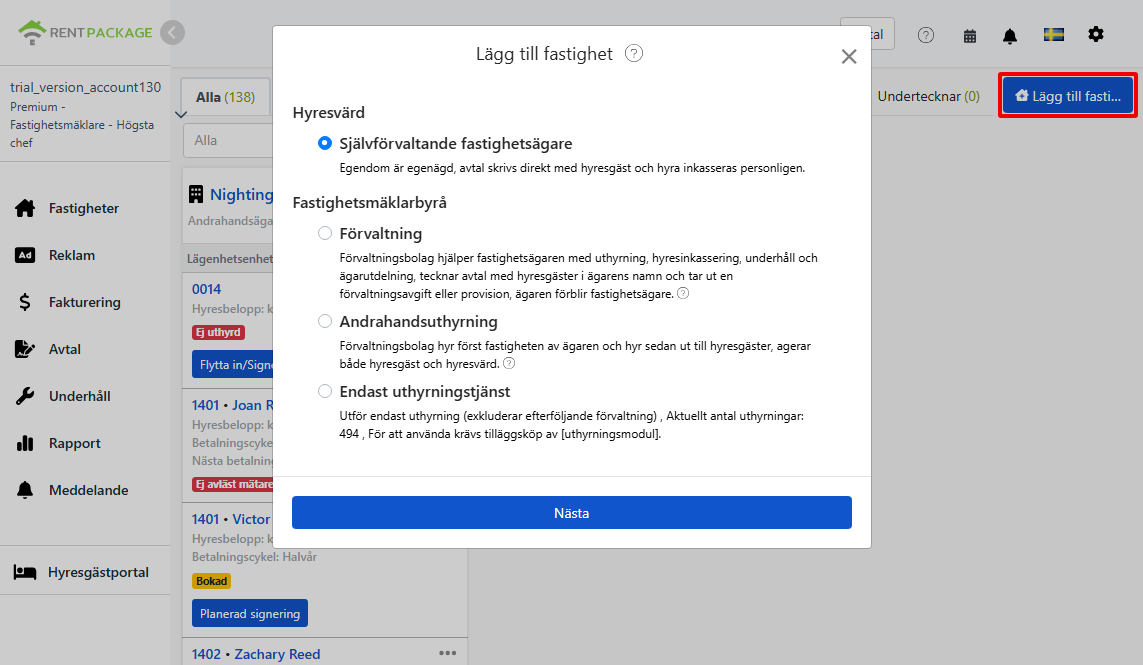The height and width of the screenshot is (665, 1143).
Task: Click the Fakturering dollar icon in the sidebar
Action: pos(25,302)
